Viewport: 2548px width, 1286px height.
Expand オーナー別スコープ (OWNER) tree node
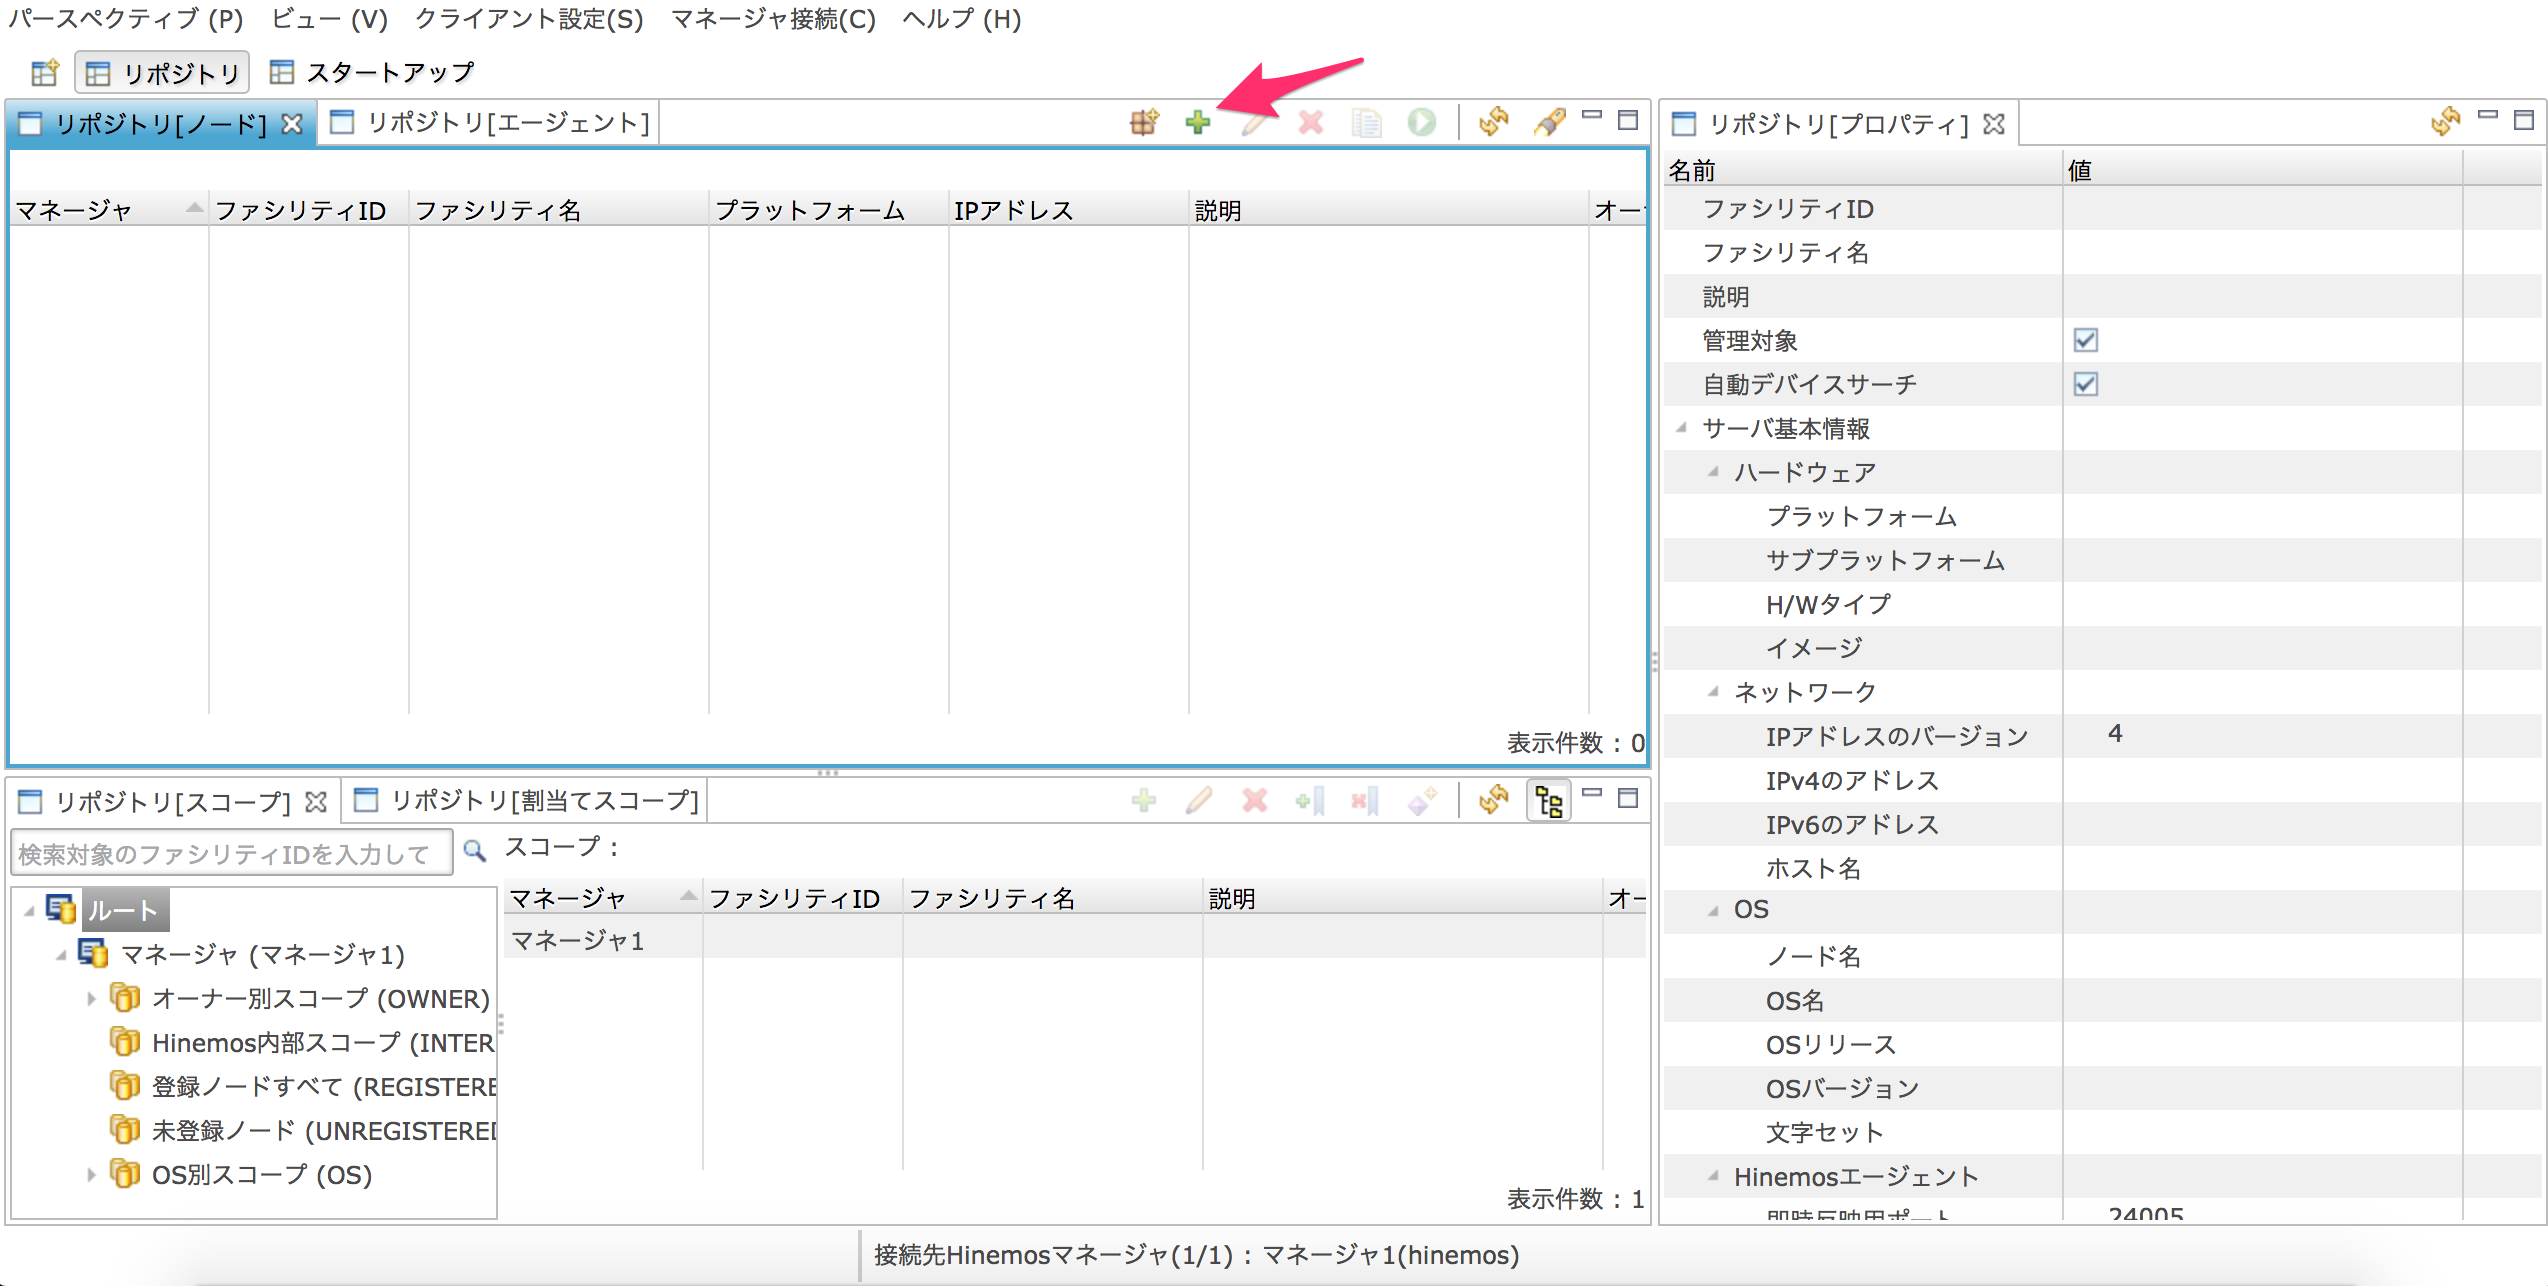pos(91,998)
